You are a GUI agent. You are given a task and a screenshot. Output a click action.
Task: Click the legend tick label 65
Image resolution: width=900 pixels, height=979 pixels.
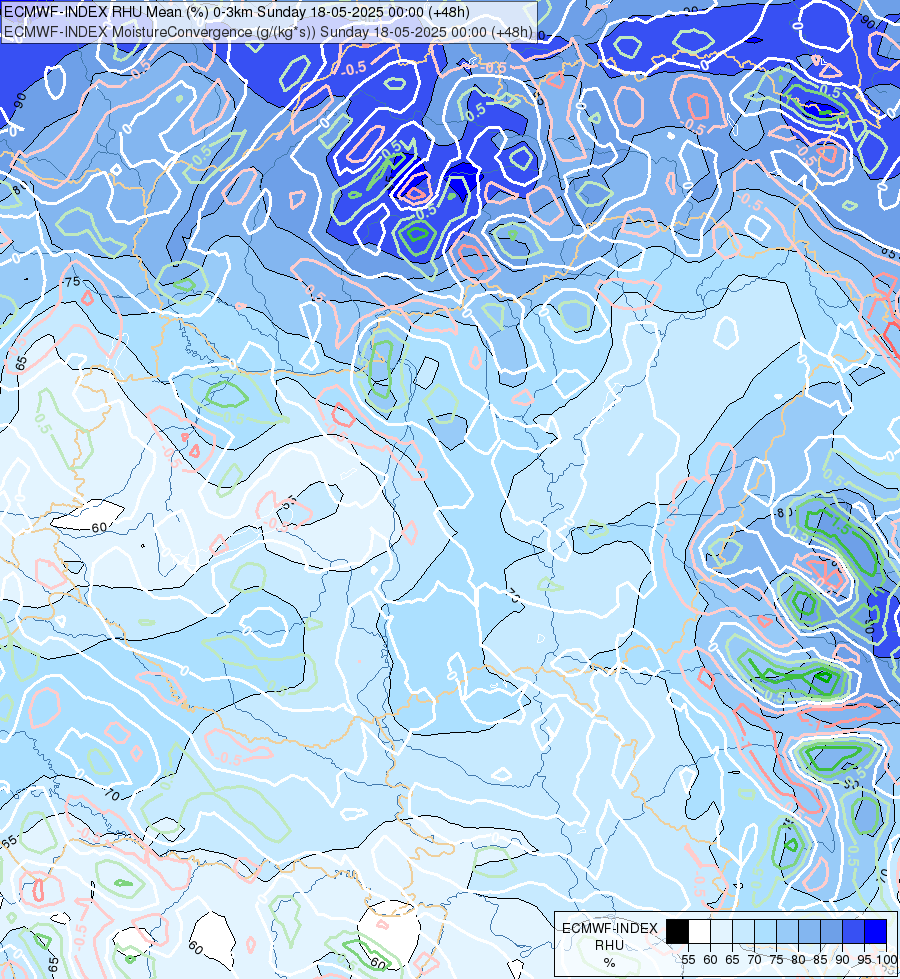click(732, 960)
